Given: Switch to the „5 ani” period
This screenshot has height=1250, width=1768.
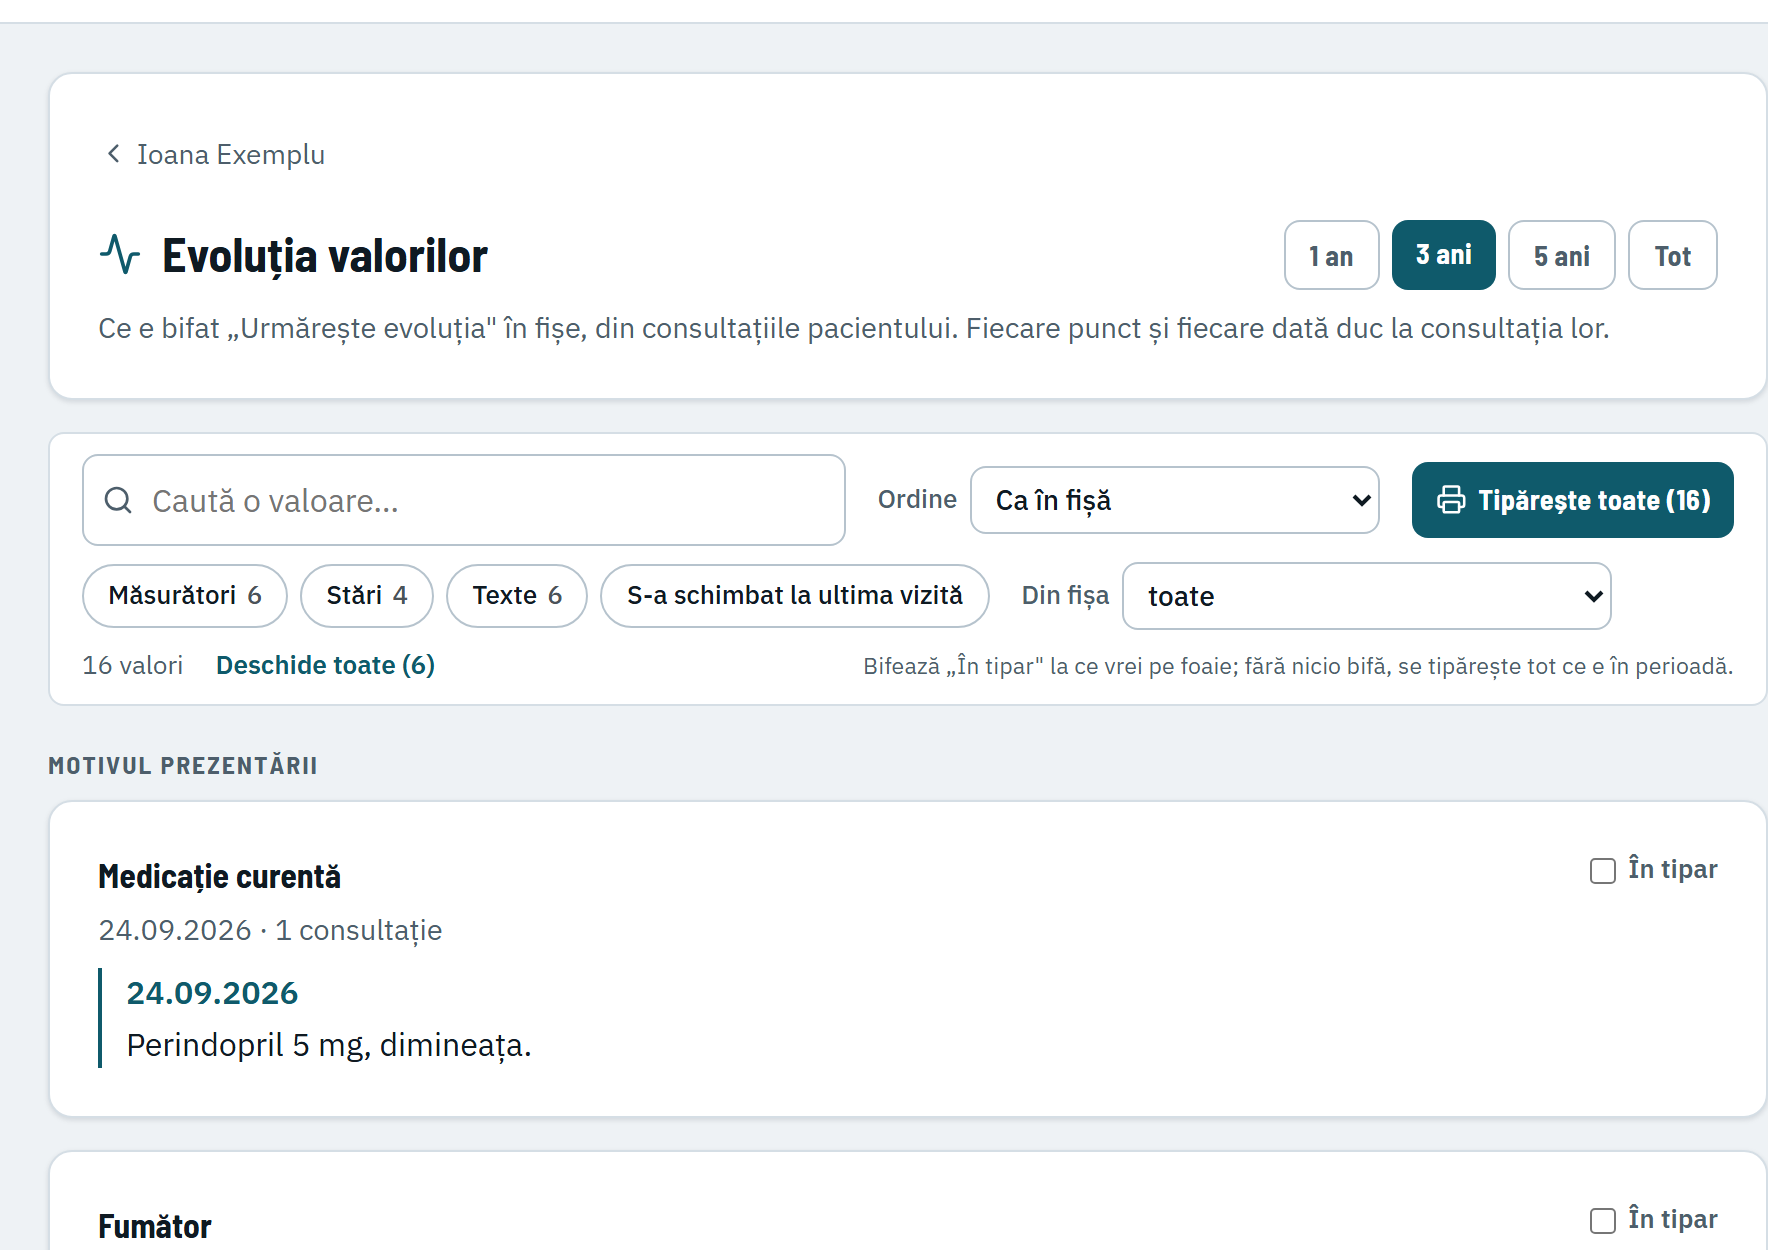Looking at the screenshot, I should point(1562,255).
